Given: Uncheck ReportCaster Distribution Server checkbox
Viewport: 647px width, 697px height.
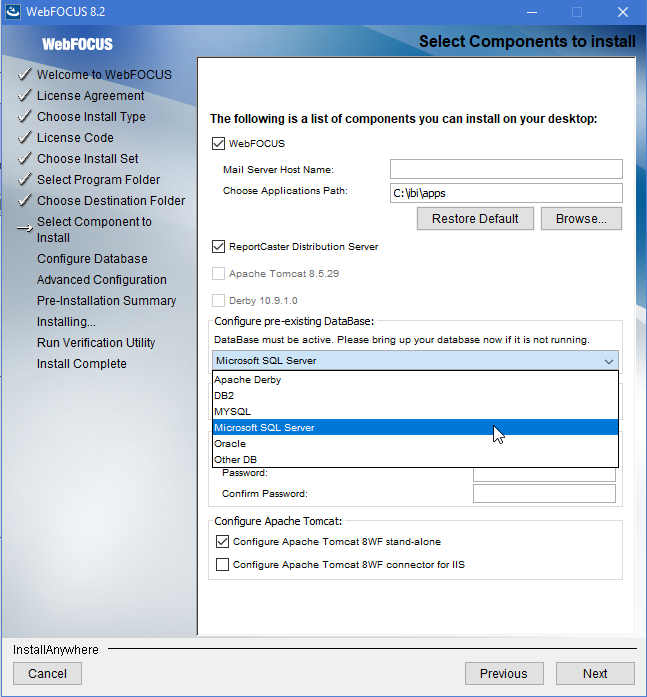Looking at the screenshot, I should pos(218,246).
